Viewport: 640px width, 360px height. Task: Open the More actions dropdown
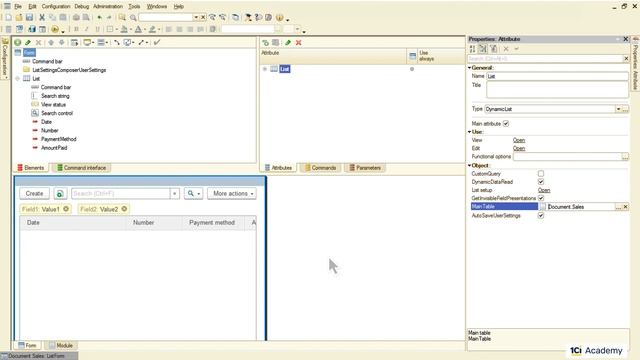point(232,193)
